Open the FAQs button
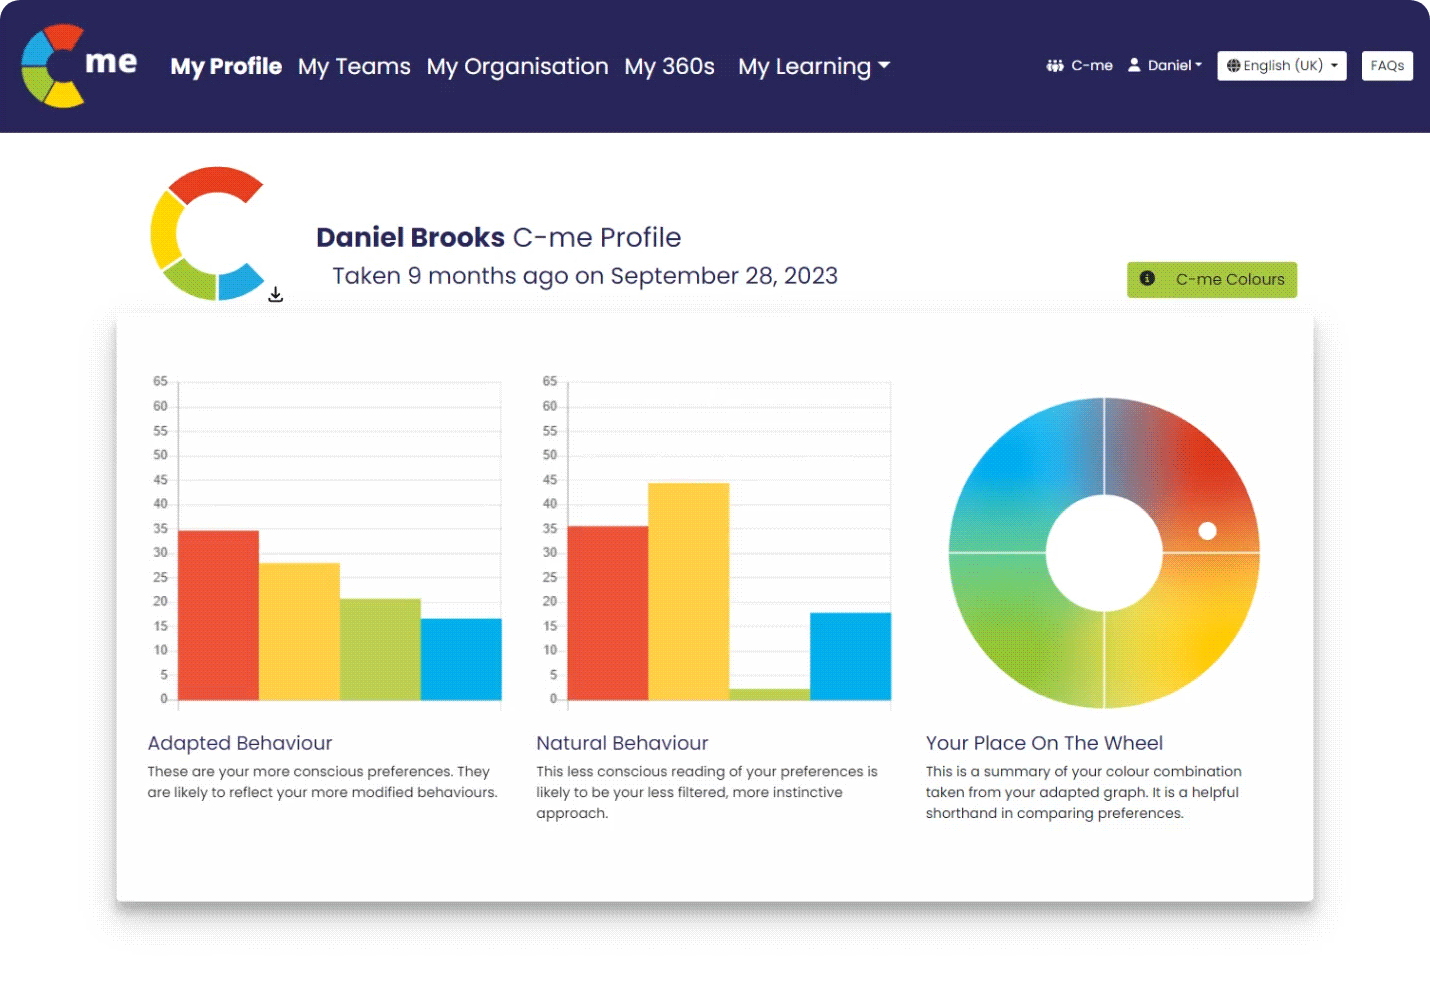1430x985 pixels. pyautogui.click(x=1387, y=66)
